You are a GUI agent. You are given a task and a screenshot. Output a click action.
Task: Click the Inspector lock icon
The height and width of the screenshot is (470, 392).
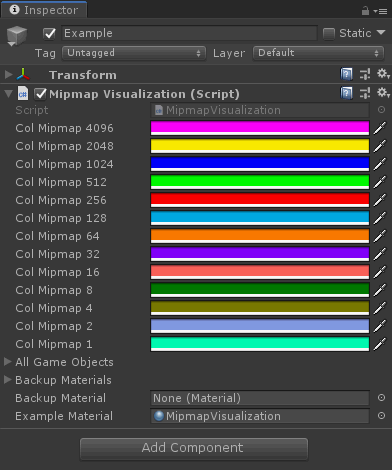(365, 11)
